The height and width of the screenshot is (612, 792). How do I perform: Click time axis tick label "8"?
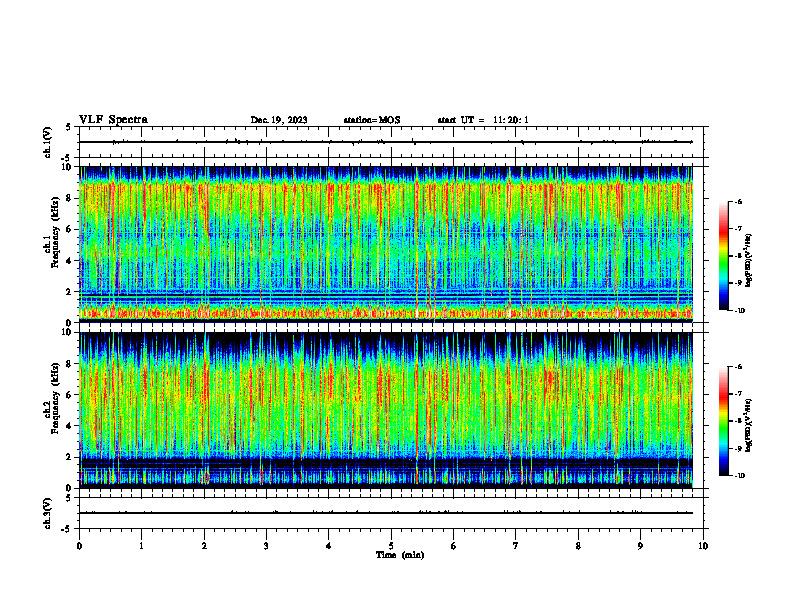tap(578, 546)
